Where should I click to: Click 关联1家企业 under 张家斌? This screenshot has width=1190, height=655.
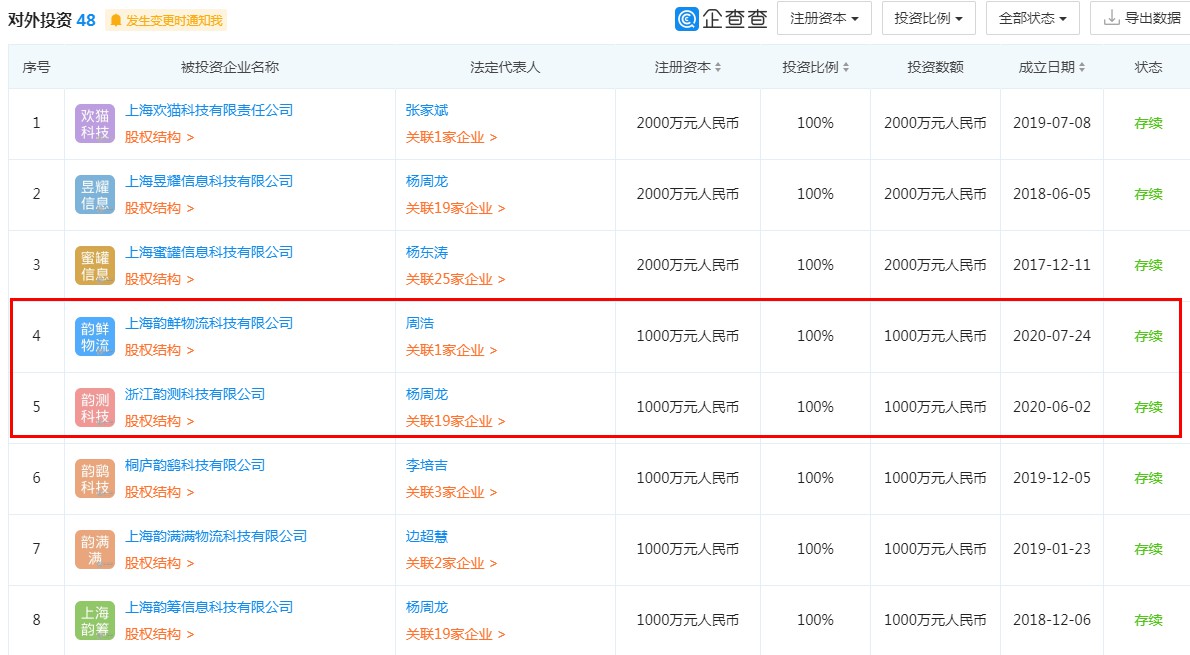452,137
